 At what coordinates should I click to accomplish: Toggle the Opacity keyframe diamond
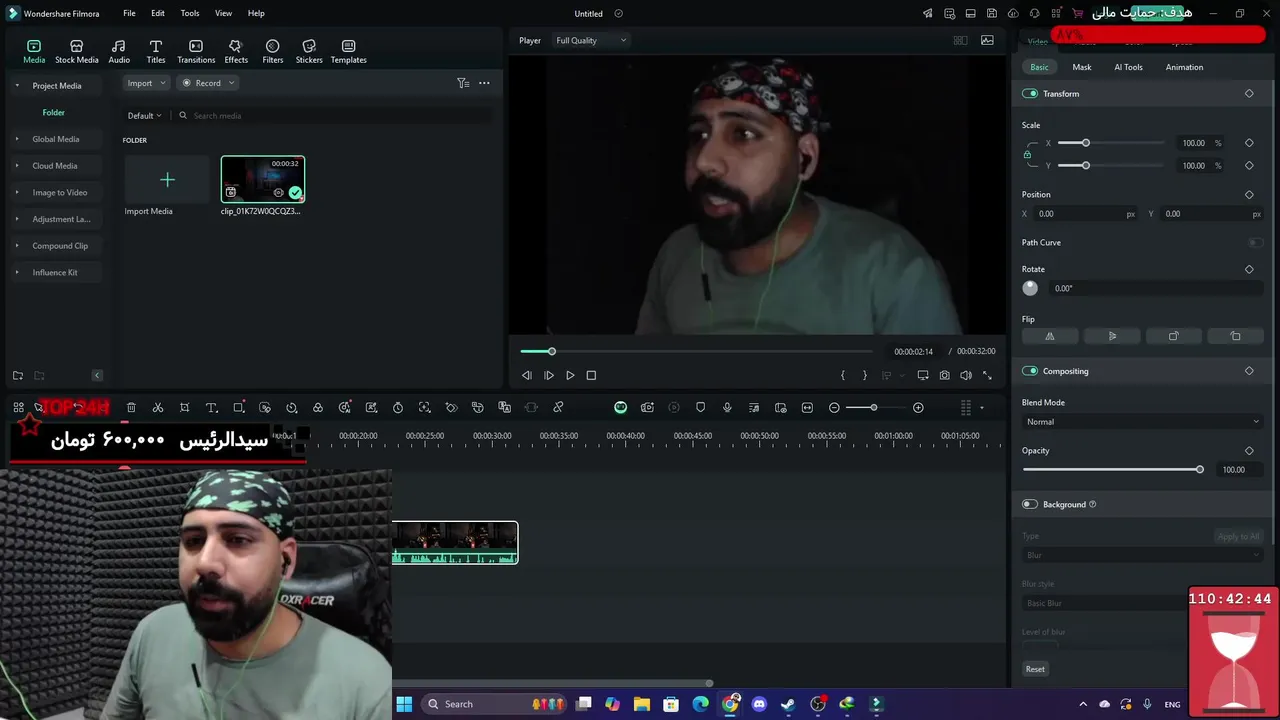[1249, 451]
